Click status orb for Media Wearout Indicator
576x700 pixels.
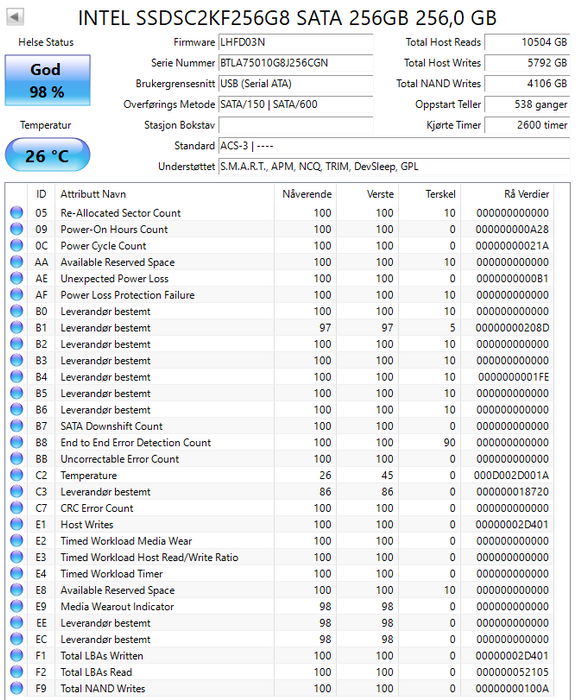coord(17,606)
